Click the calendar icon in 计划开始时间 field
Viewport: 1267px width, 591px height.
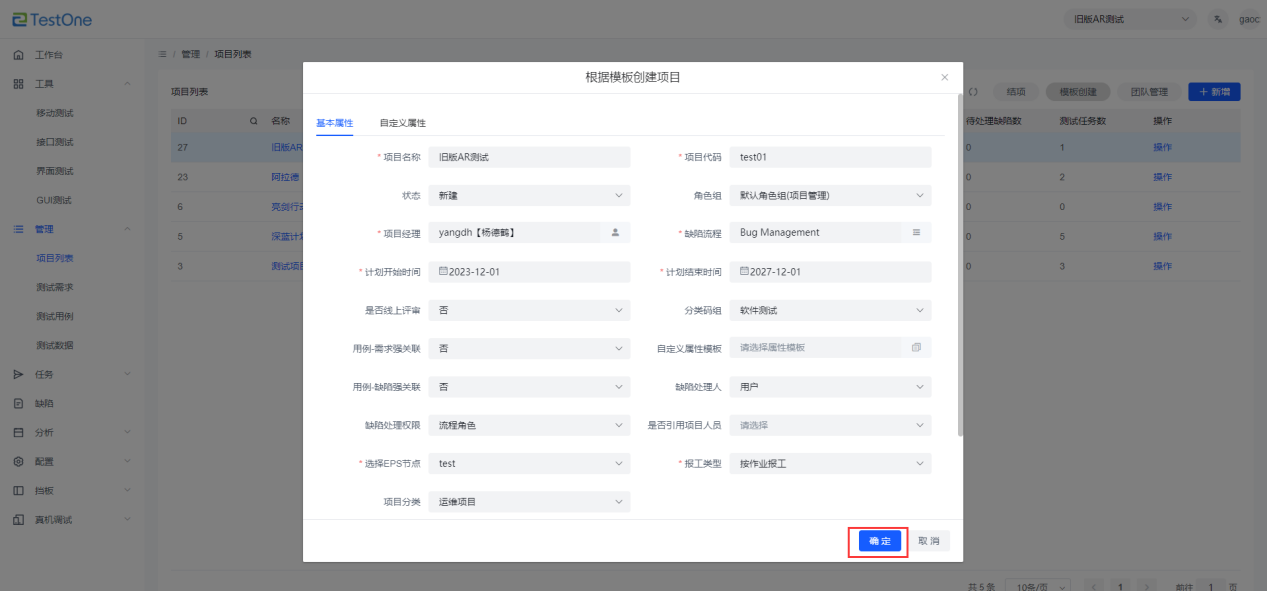point(444,271)
